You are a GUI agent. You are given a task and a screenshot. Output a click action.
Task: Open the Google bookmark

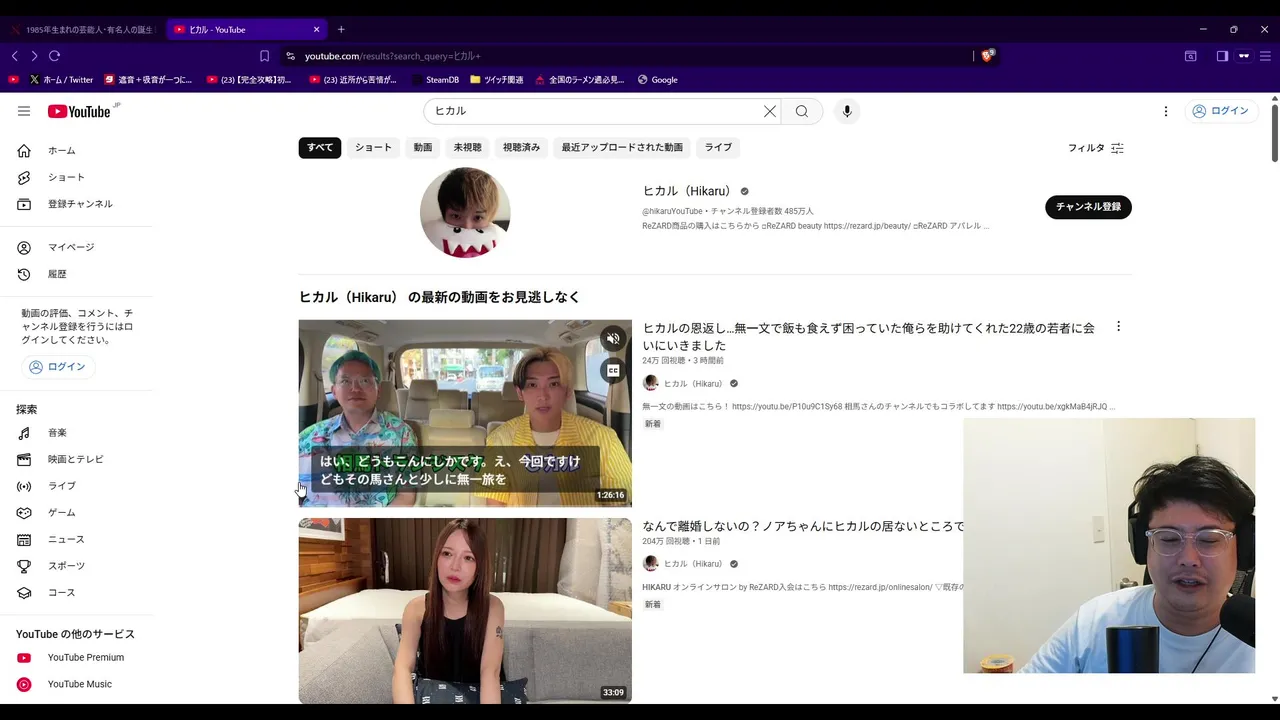point(657,80)
